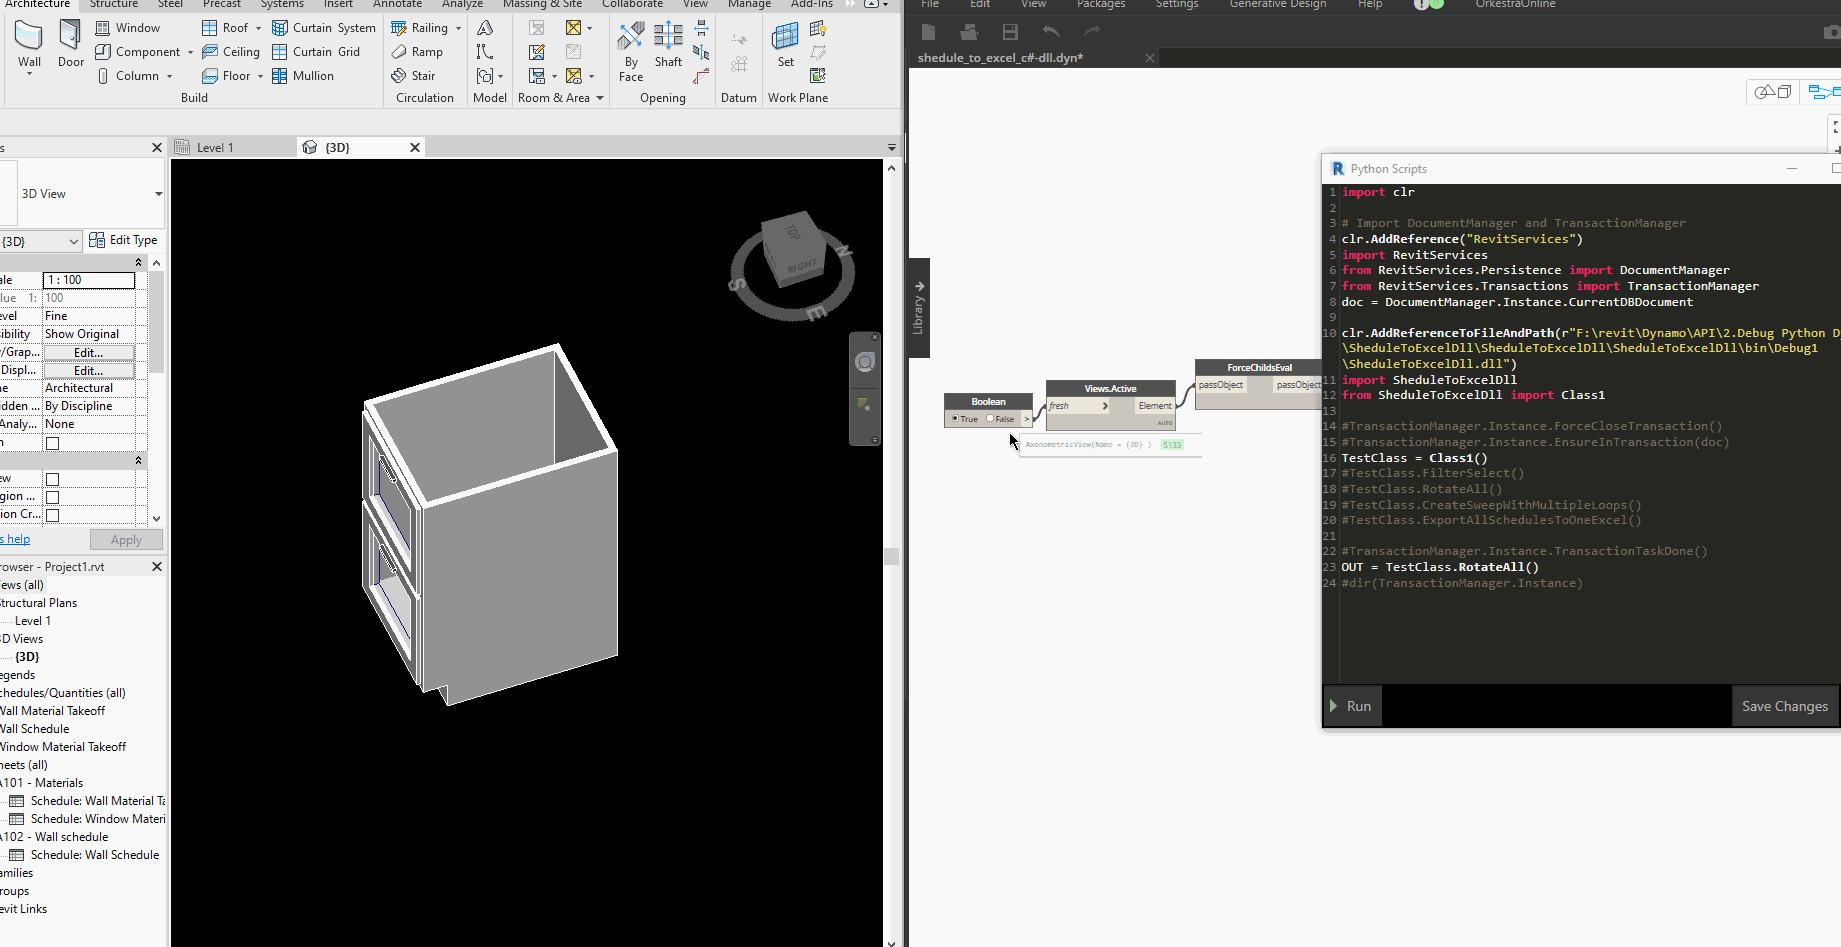
Task: Click the Save Changes button
Action: pyautogui.click(x=1784, y=706)
